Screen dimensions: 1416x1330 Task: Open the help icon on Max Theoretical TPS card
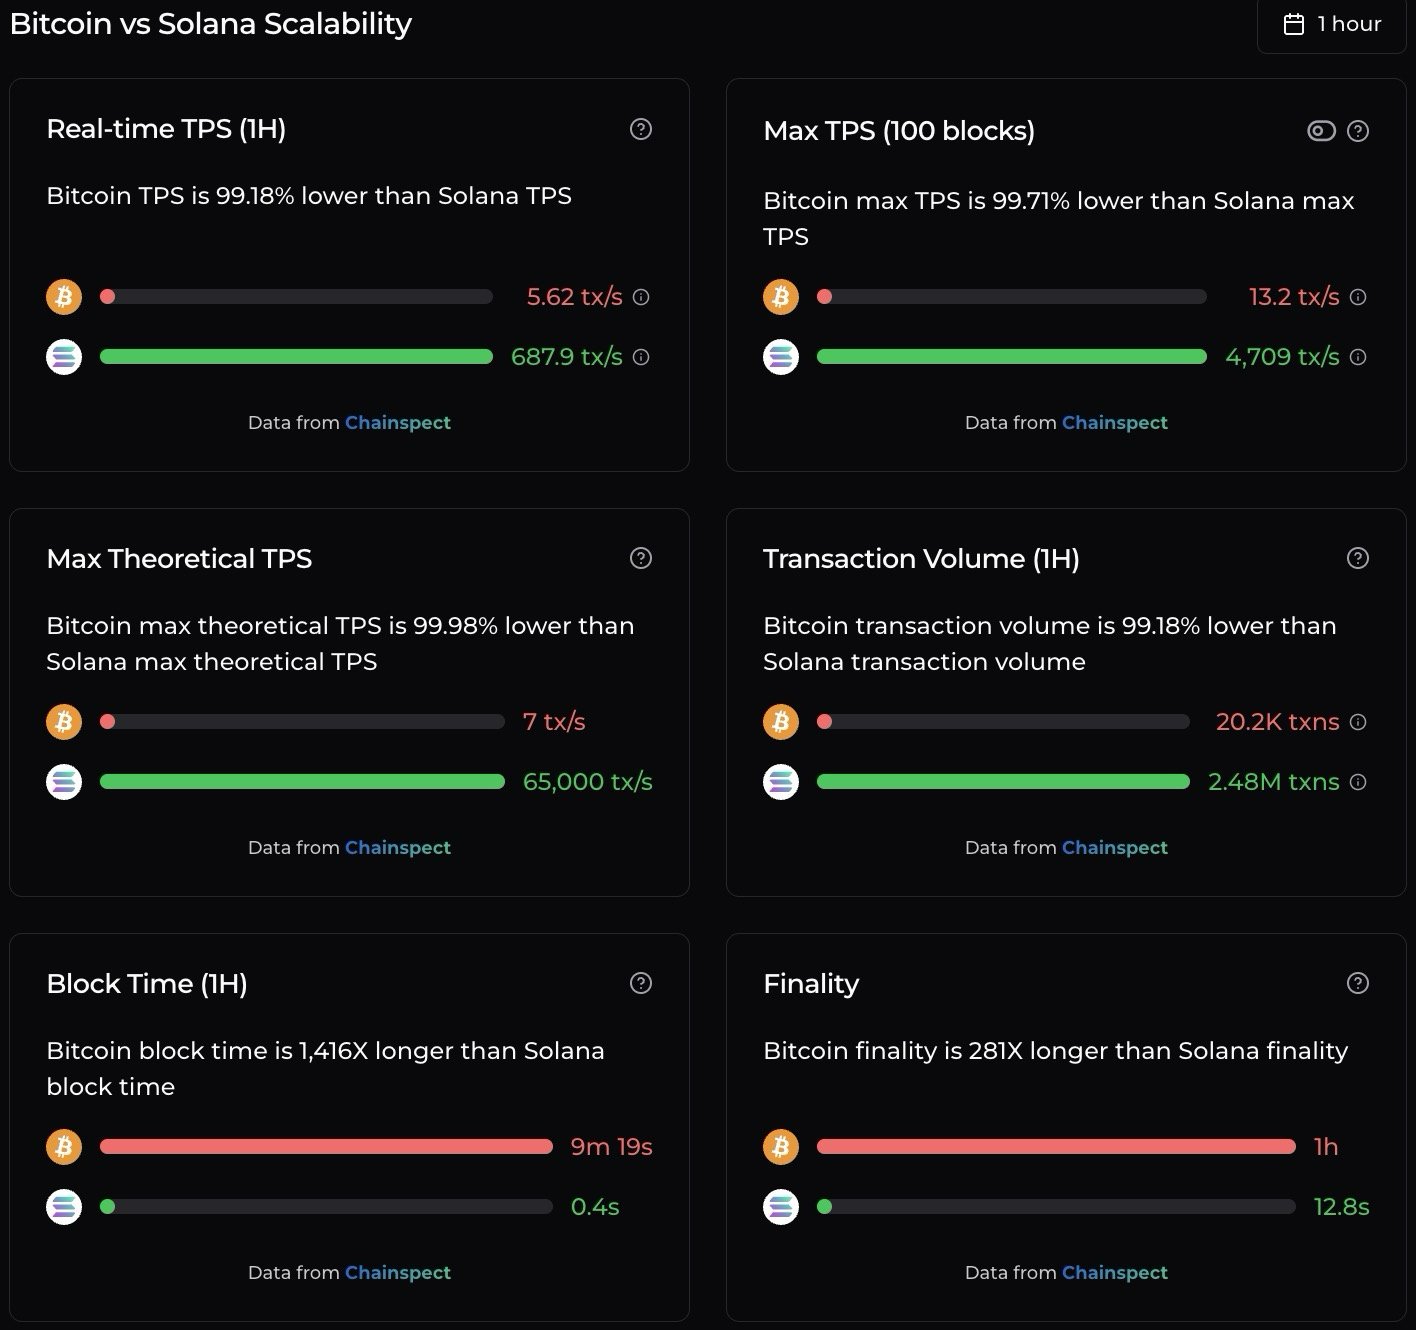641,558
